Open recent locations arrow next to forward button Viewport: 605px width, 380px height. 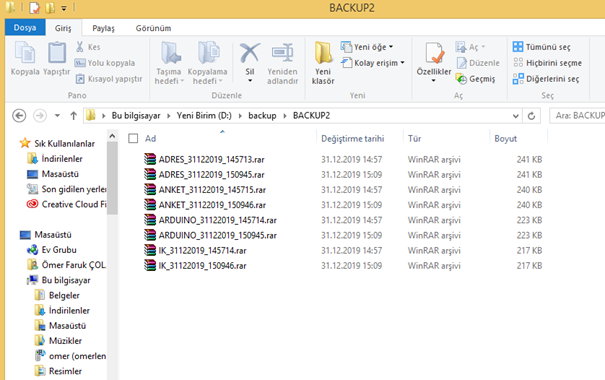[57, 115]
